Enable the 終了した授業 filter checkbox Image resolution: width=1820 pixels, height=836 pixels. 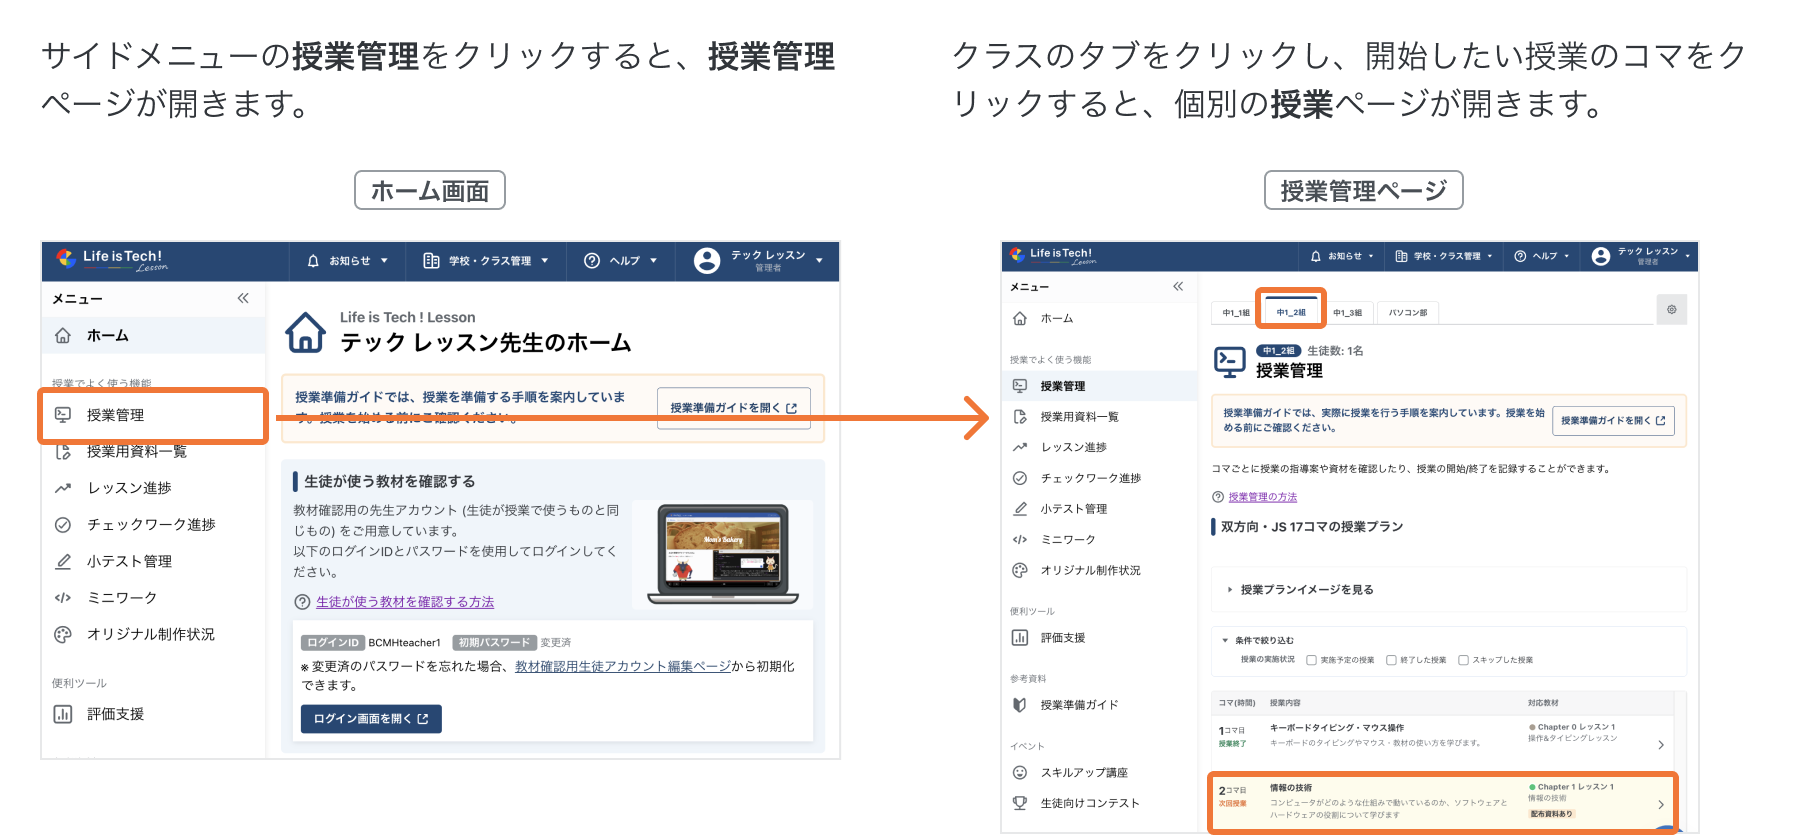pos(1391,660)
